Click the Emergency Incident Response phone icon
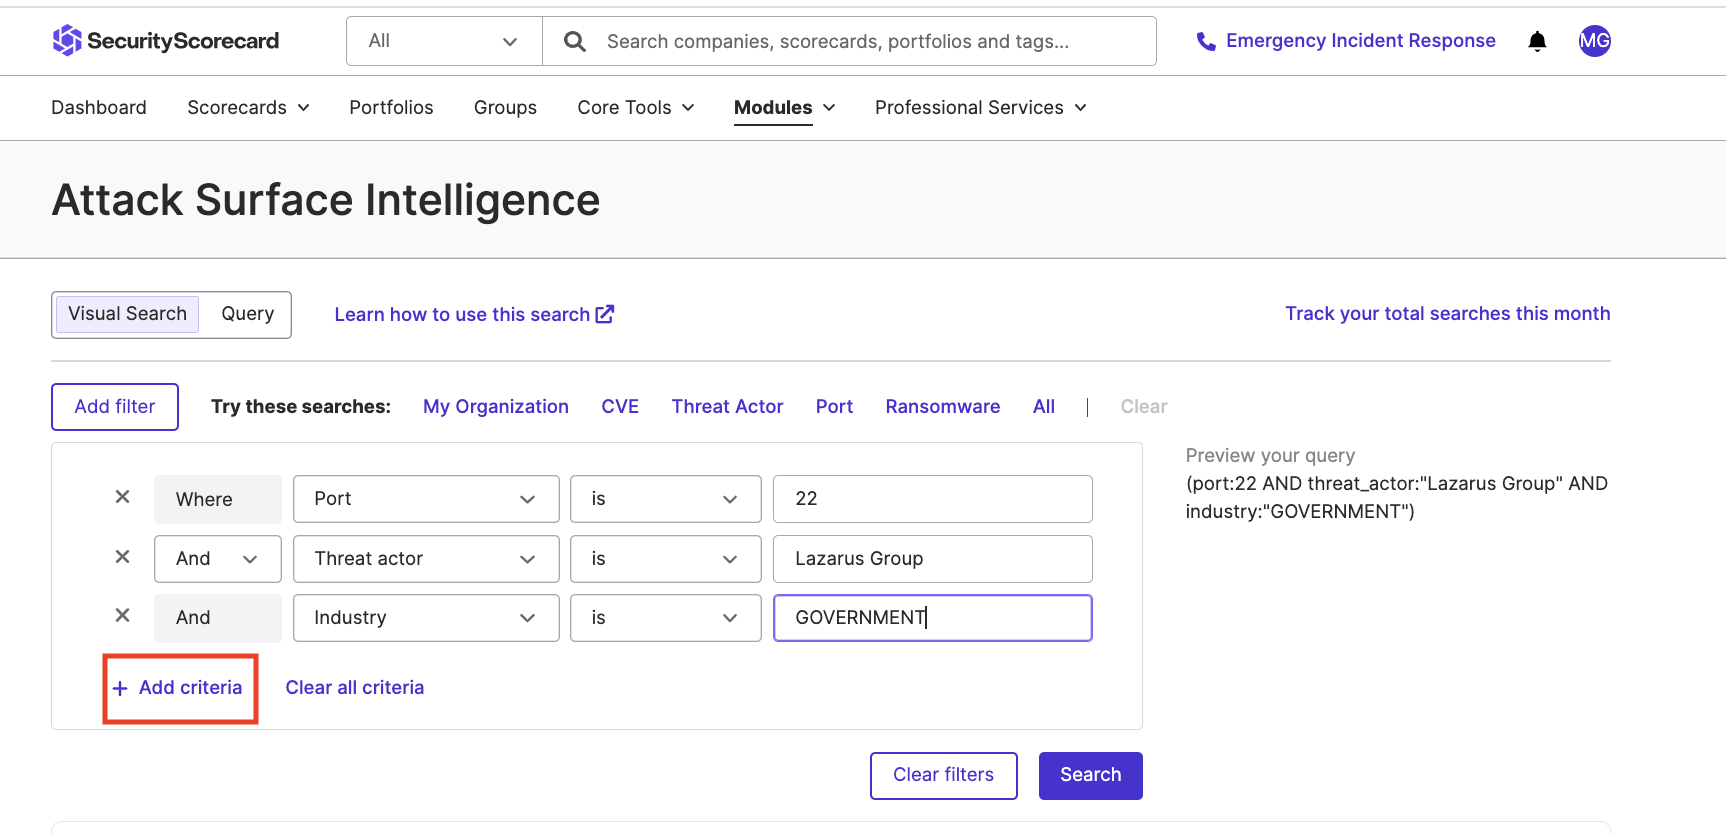Viewport: 1726px width, 834px height. tap(1207, 41)
